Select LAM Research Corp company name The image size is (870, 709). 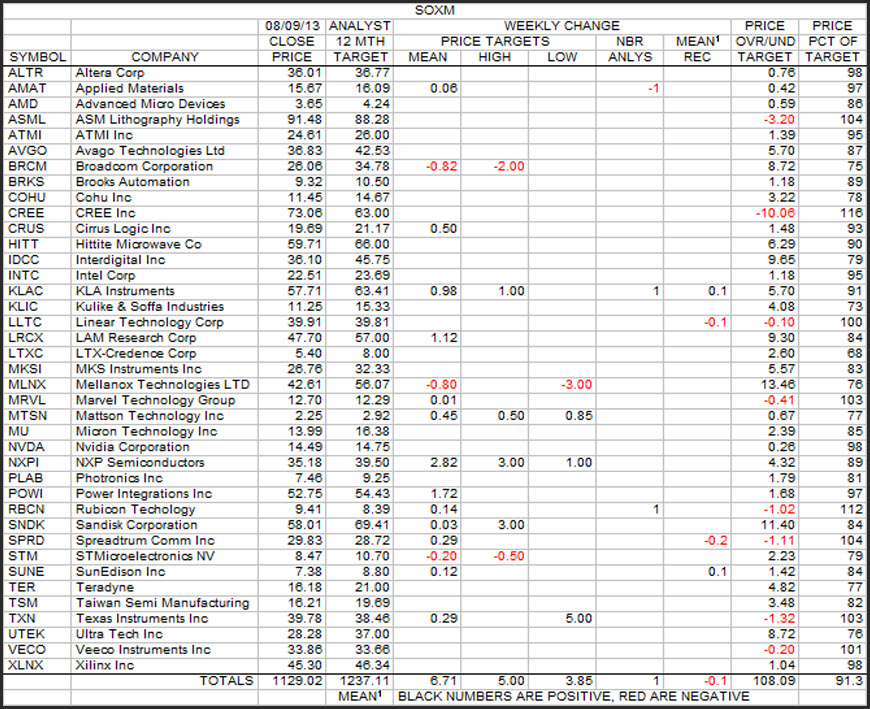click(136, 337)
